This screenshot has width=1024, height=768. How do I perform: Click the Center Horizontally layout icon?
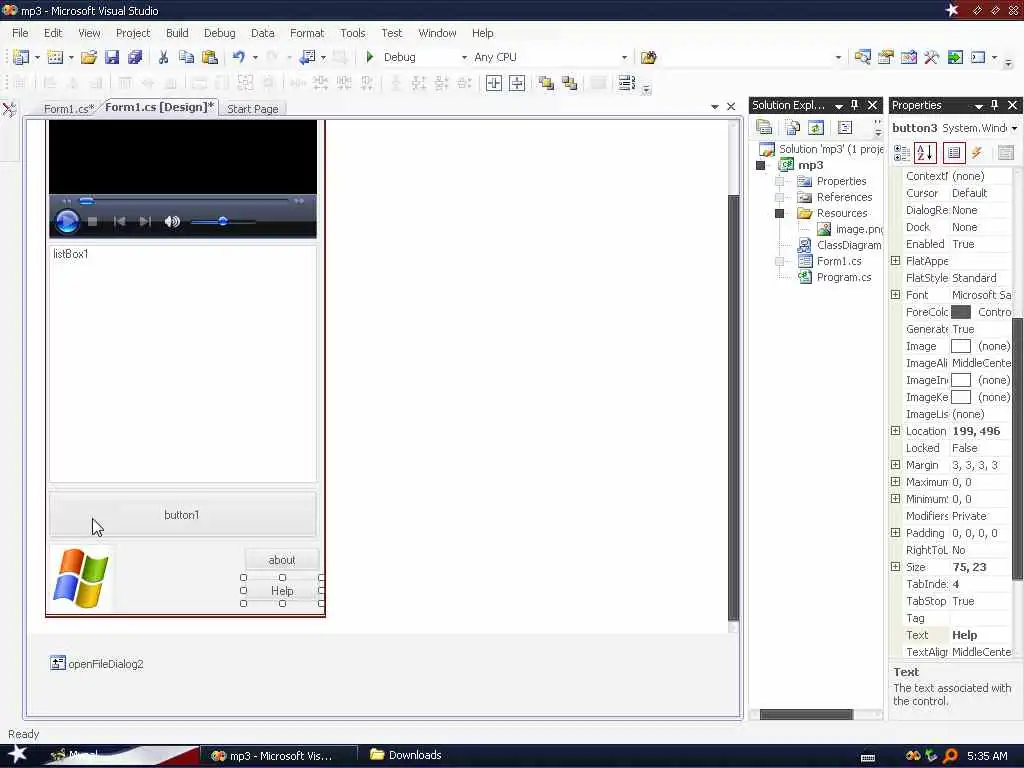(494, 83)
